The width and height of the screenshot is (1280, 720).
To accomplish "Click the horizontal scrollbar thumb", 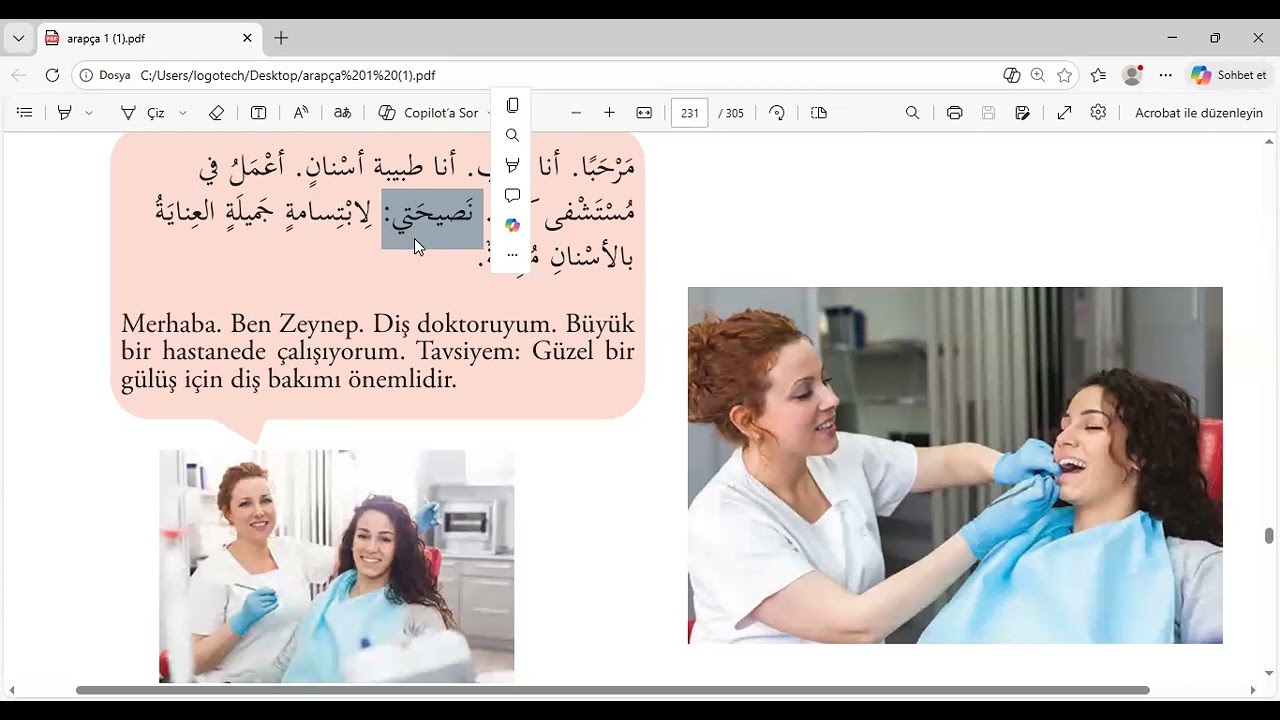I will [x=612, y=690].
